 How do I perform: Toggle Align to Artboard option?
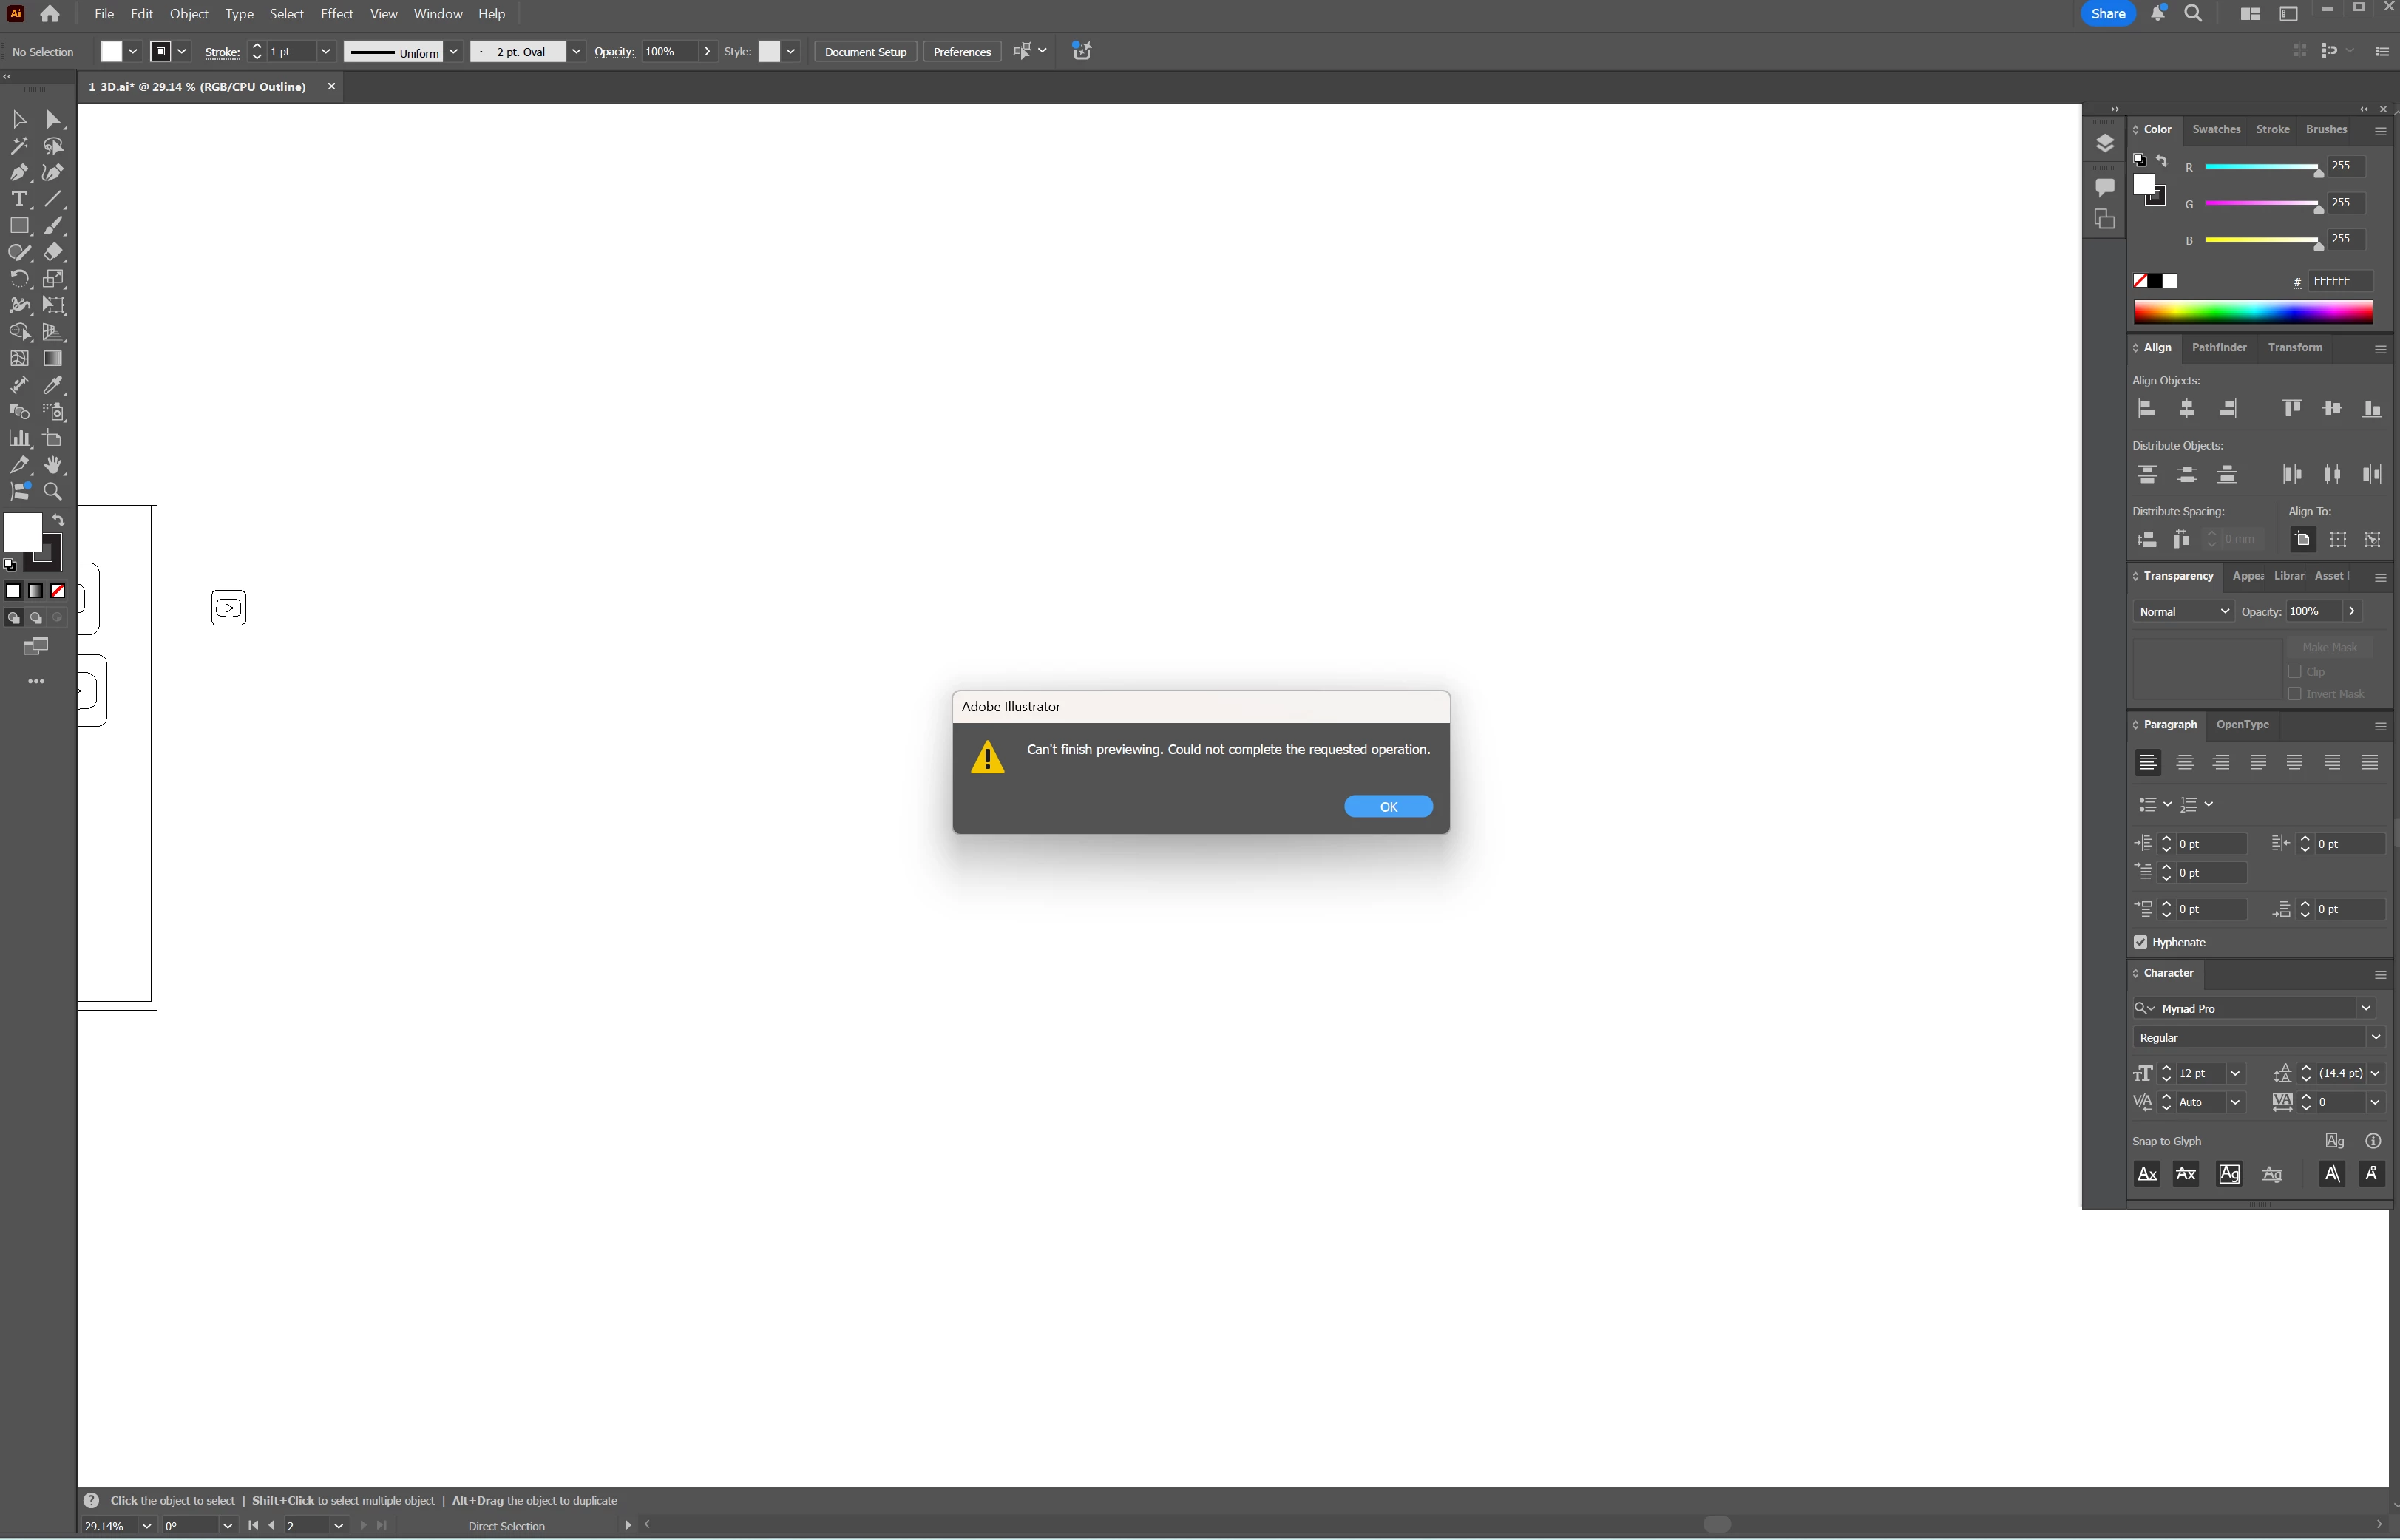pos(2302,540)
